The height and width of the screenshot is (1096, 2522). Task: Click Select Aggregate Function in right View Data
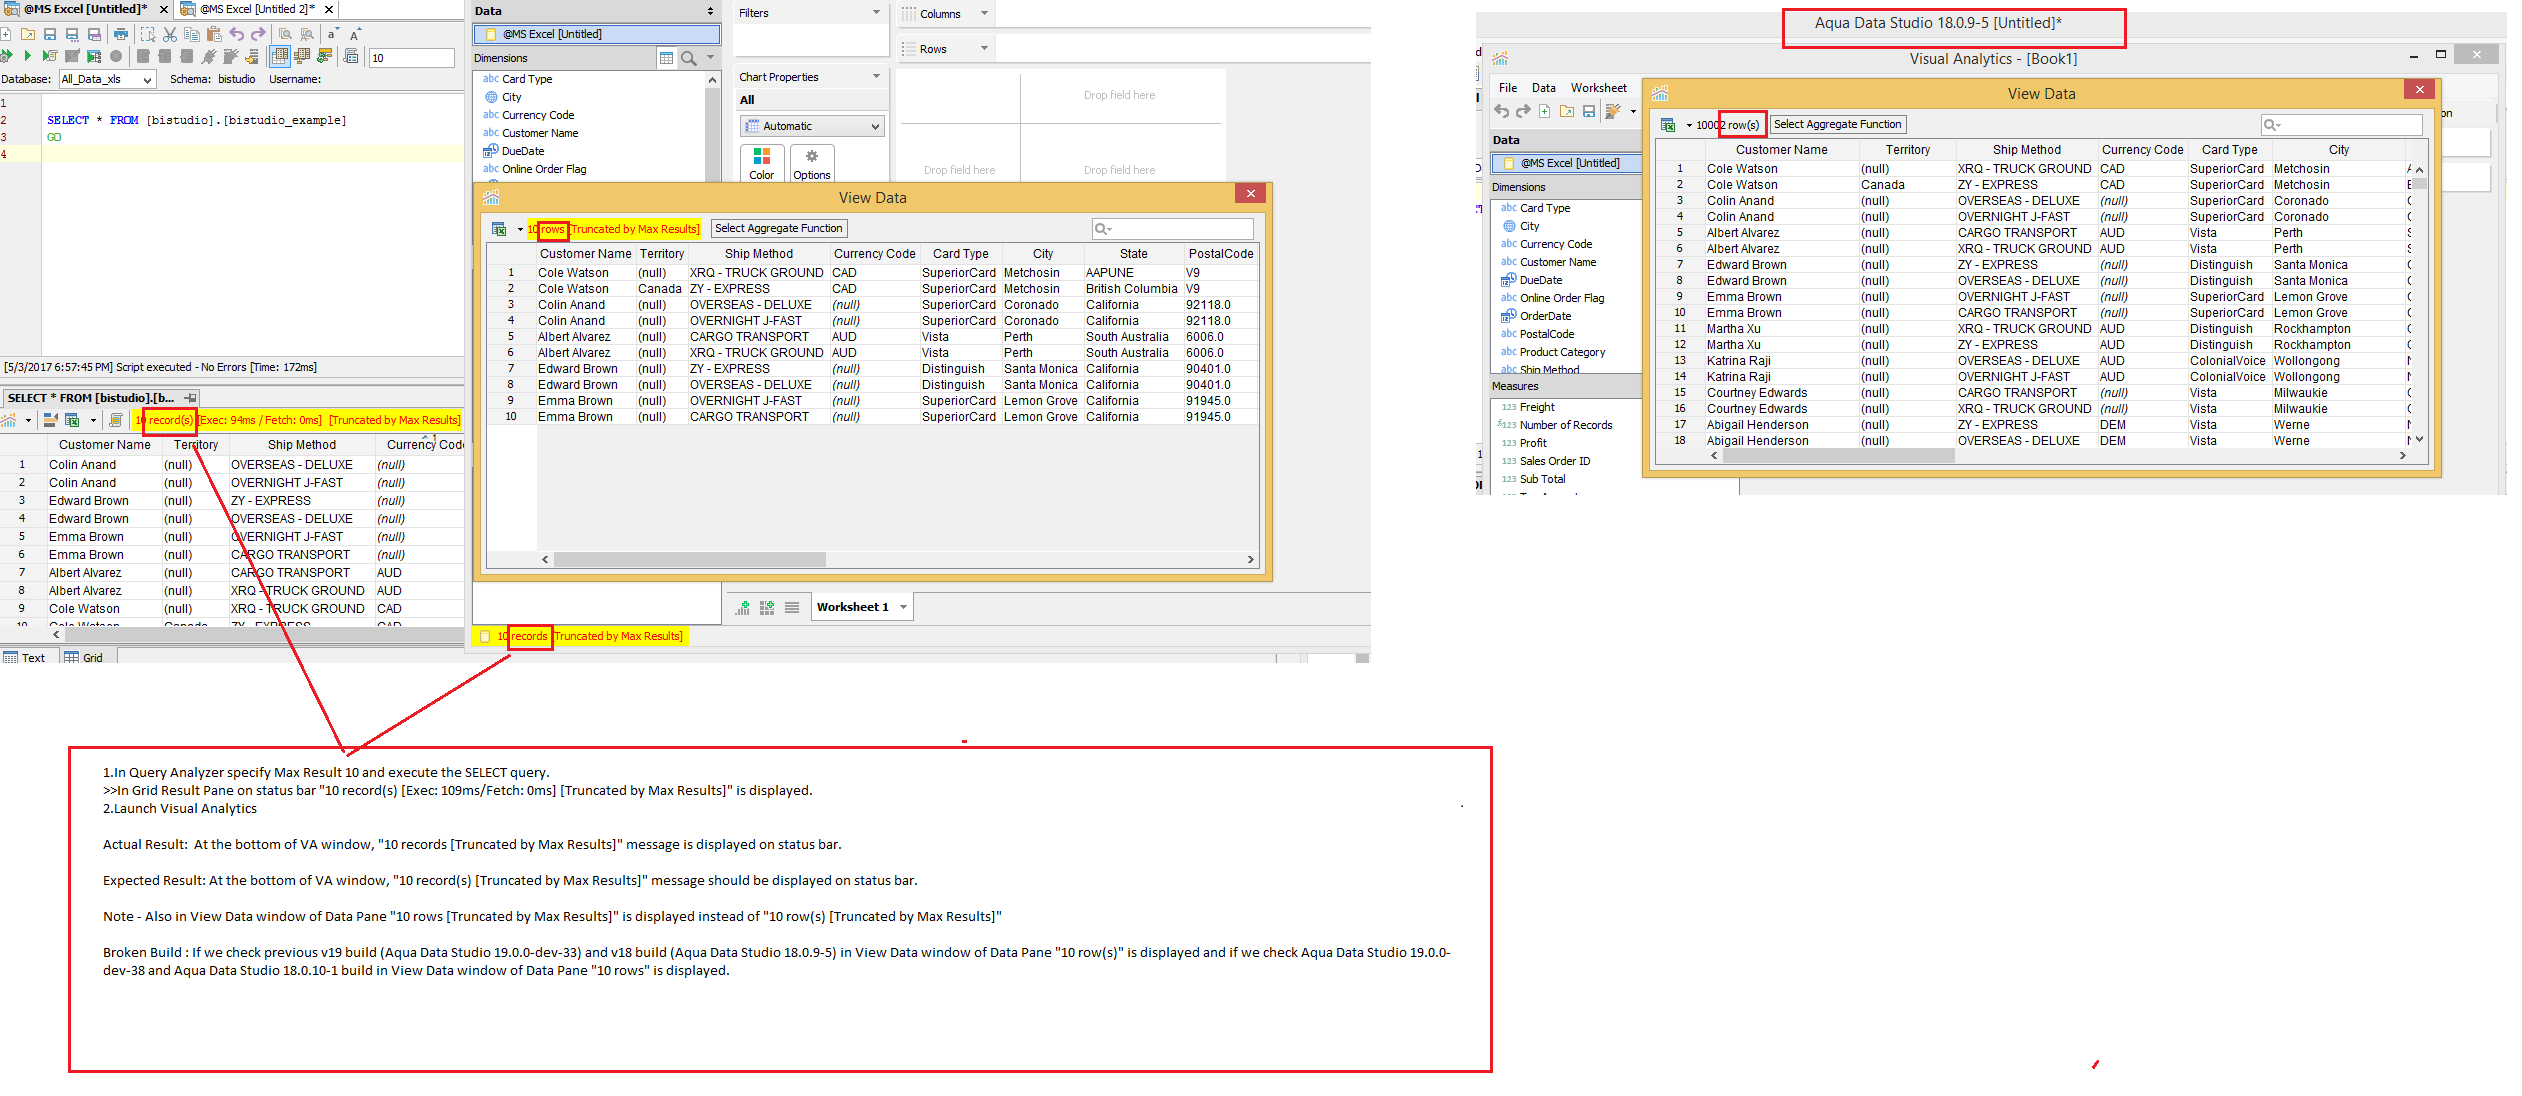(1837, 125)
